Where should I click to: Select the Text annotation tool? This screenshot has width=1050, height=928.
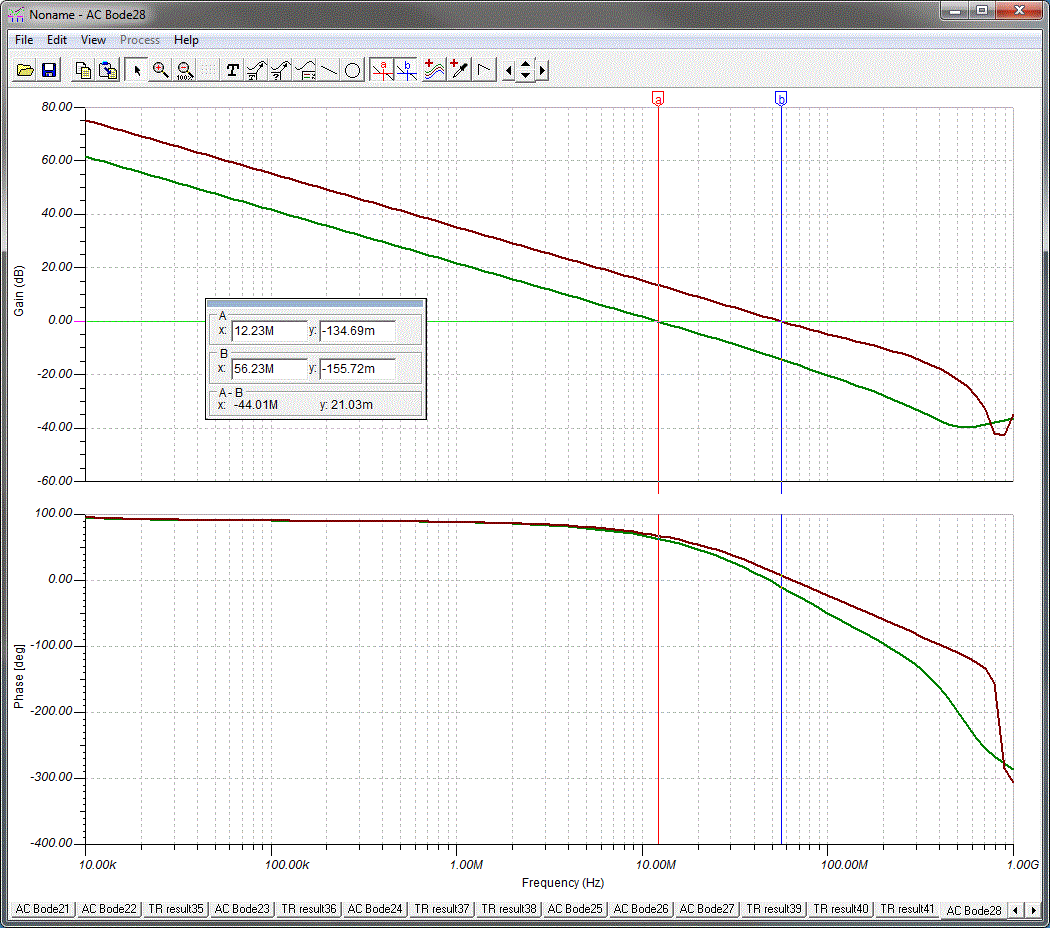(x=233, y=70)
